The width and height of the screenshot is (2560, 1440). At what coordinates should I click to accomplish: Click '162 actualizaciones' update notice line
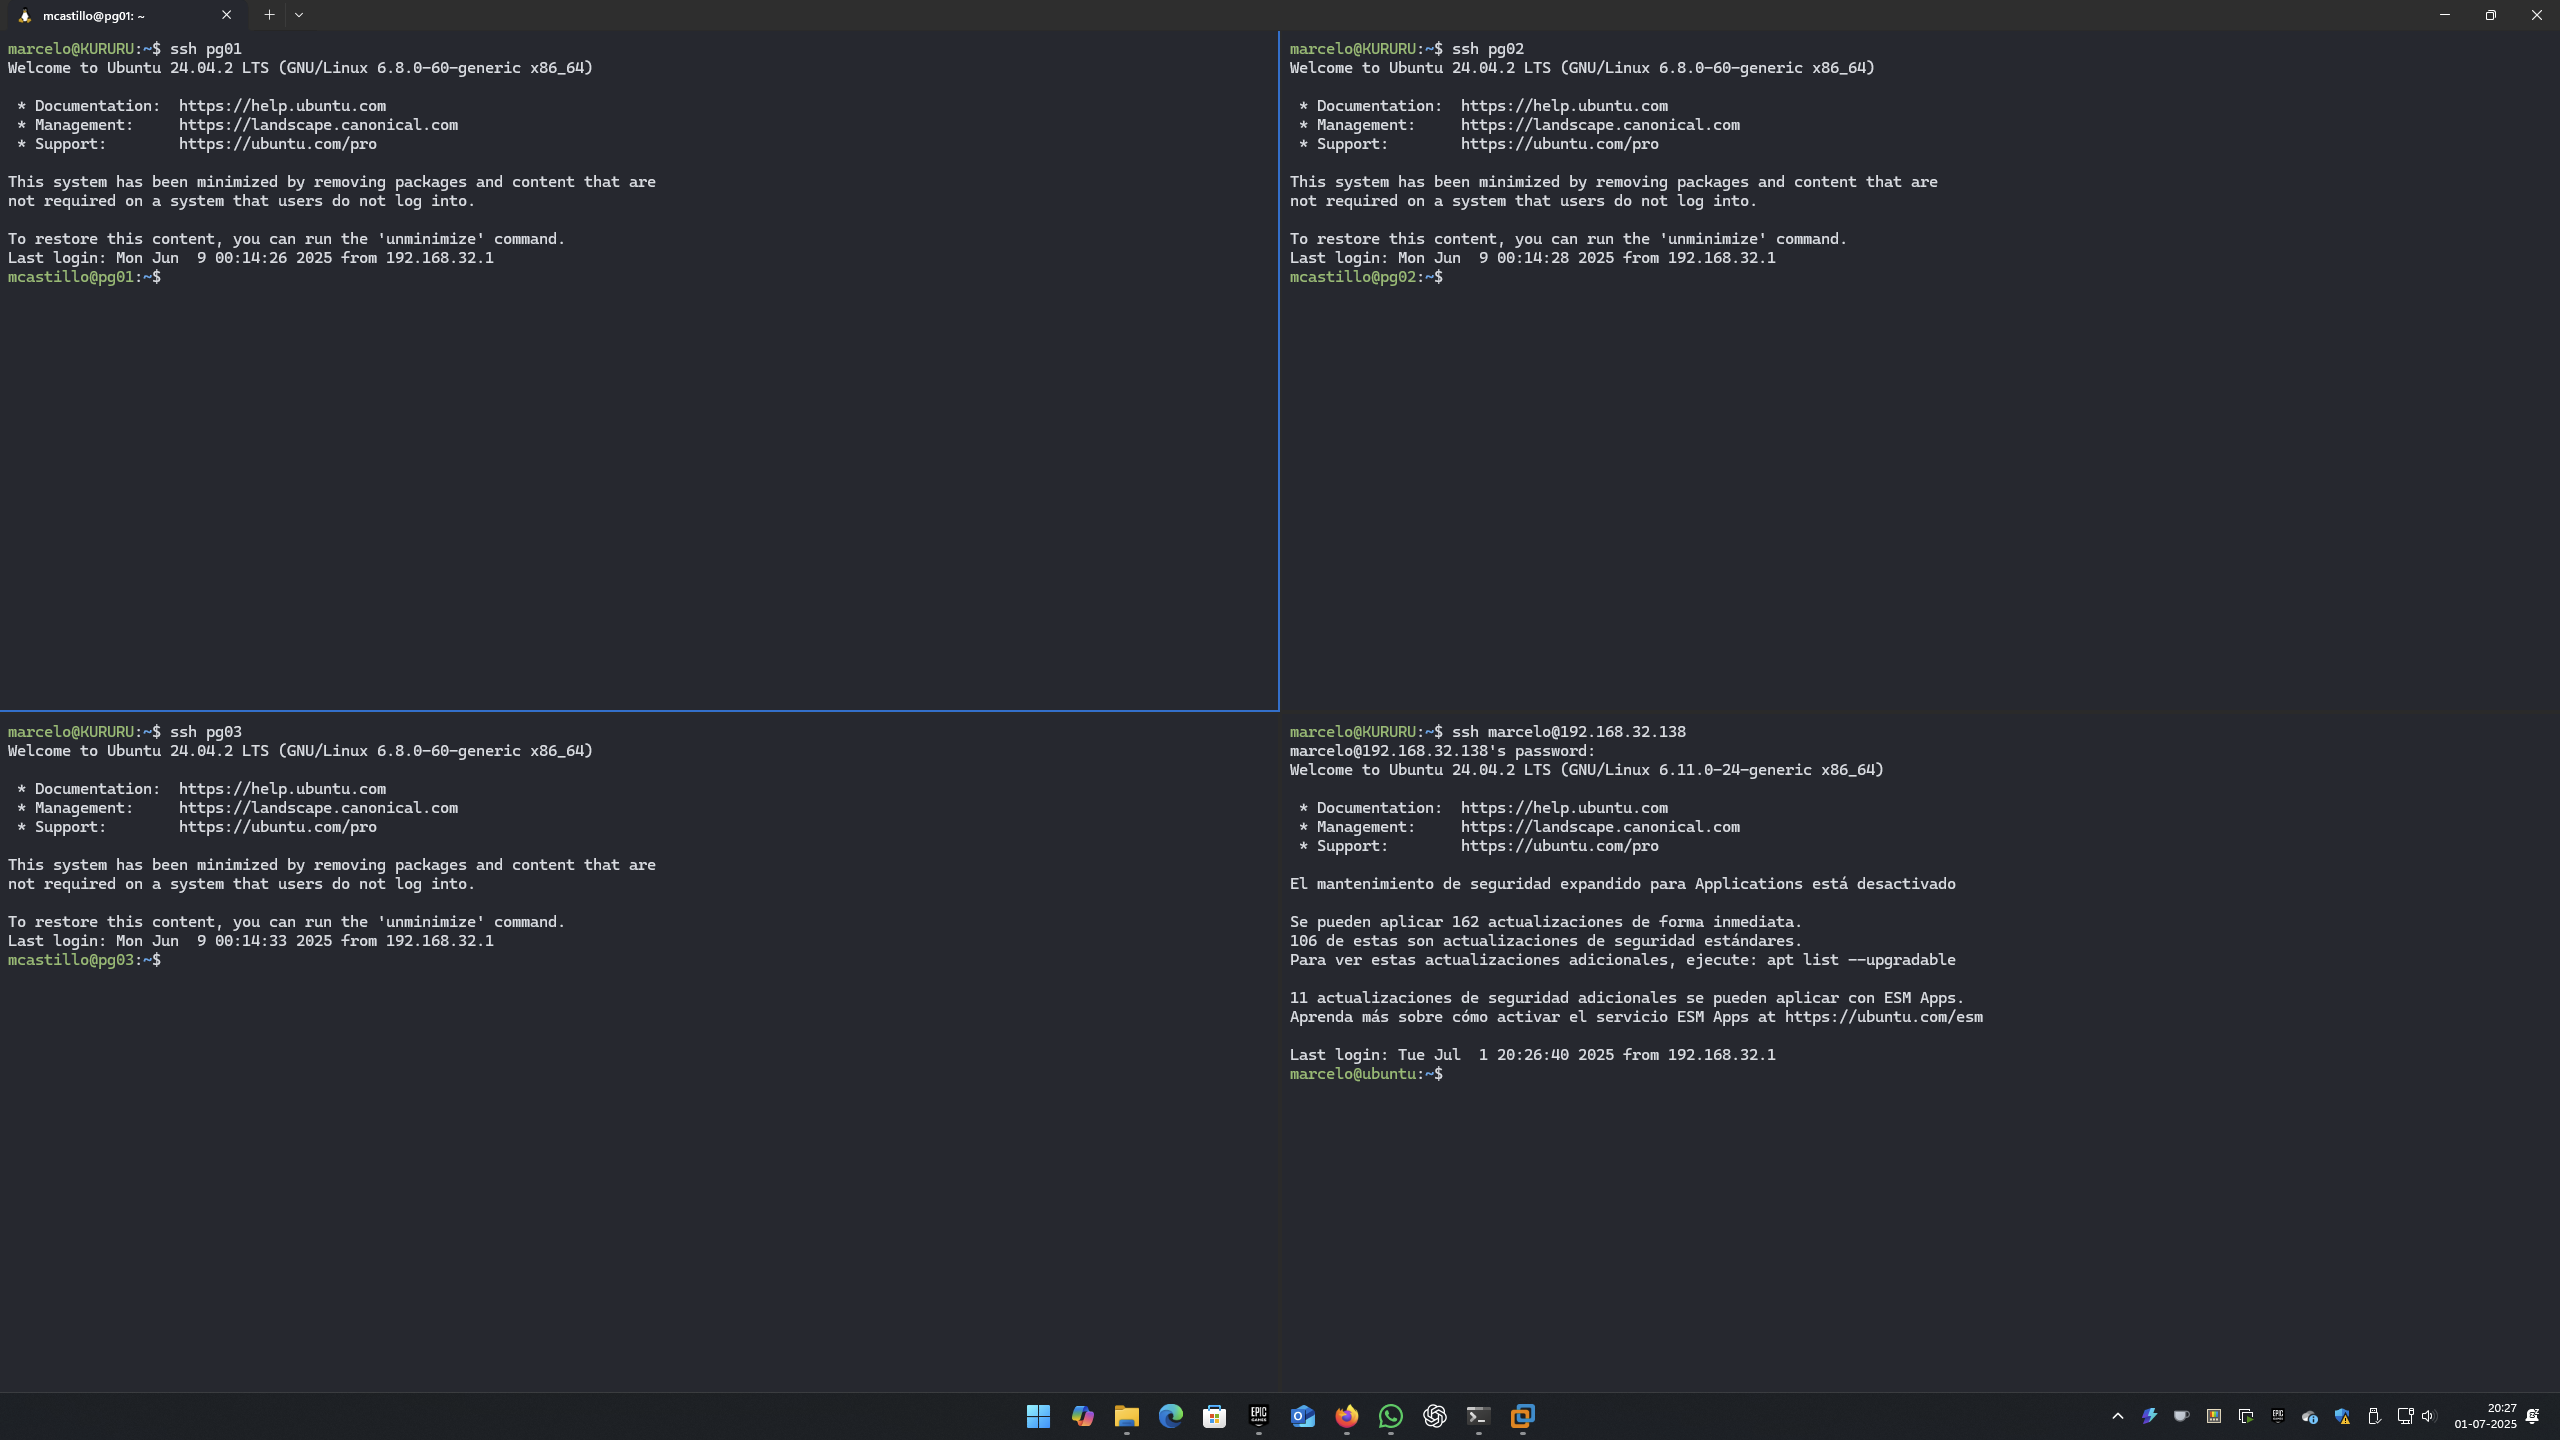tap(1546, 922)
